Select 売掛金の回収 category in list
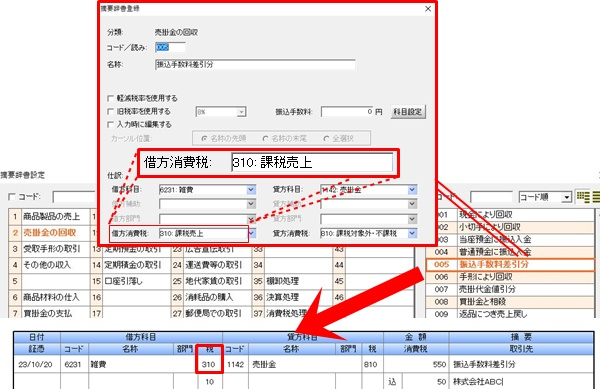 (49, 233)
